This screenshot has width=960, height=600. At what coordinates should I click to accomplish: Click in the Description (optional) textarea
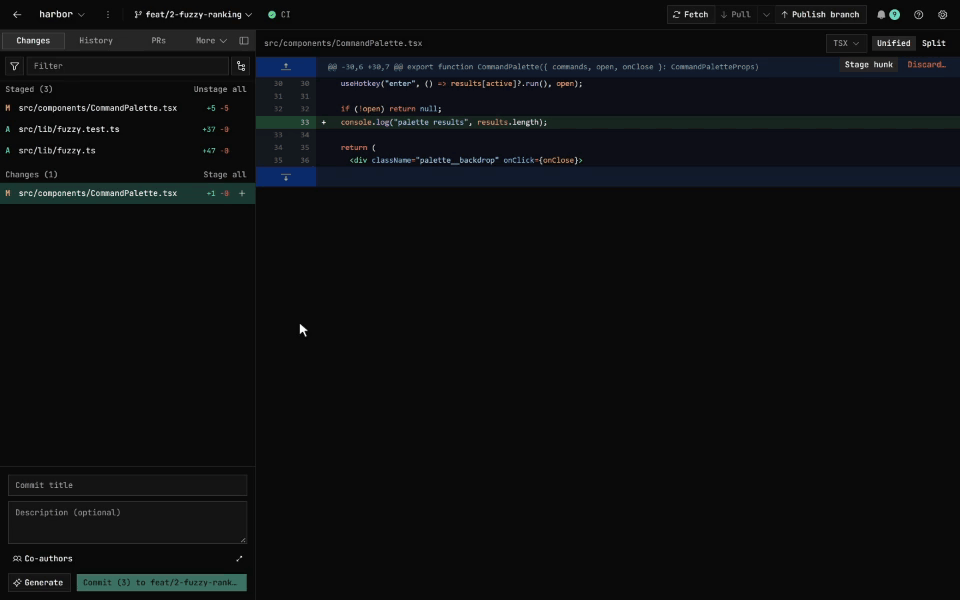pyautogui.click(x=127, y=523)
